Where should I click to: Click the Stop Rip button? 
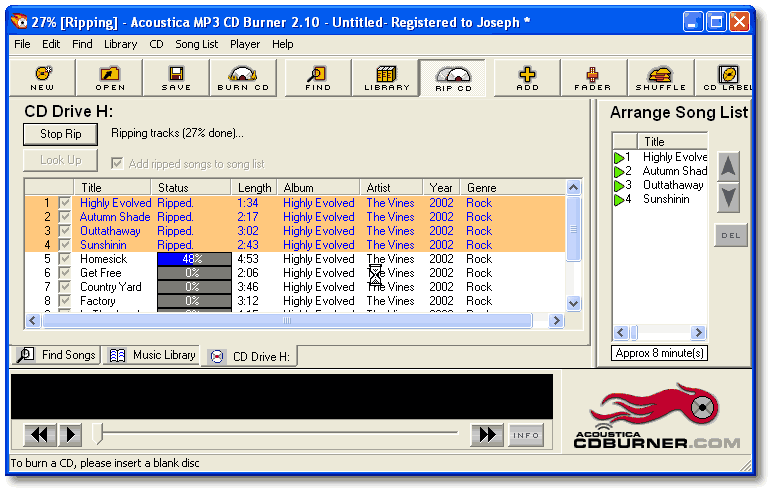coord(60,134)
